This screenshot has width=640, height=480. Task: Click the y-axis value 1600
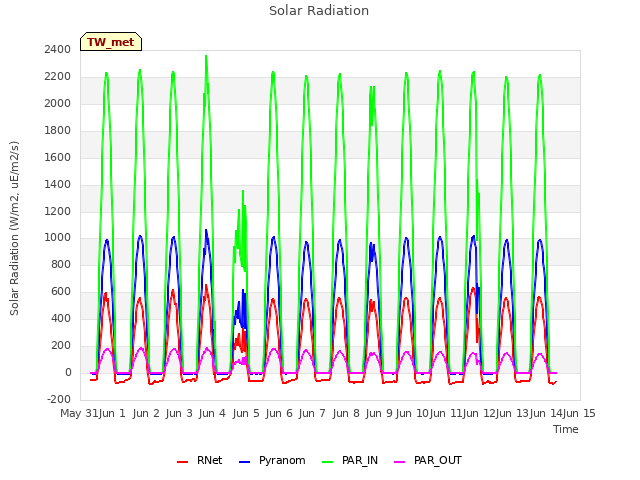pyautogui.click(x=58, y=158)
